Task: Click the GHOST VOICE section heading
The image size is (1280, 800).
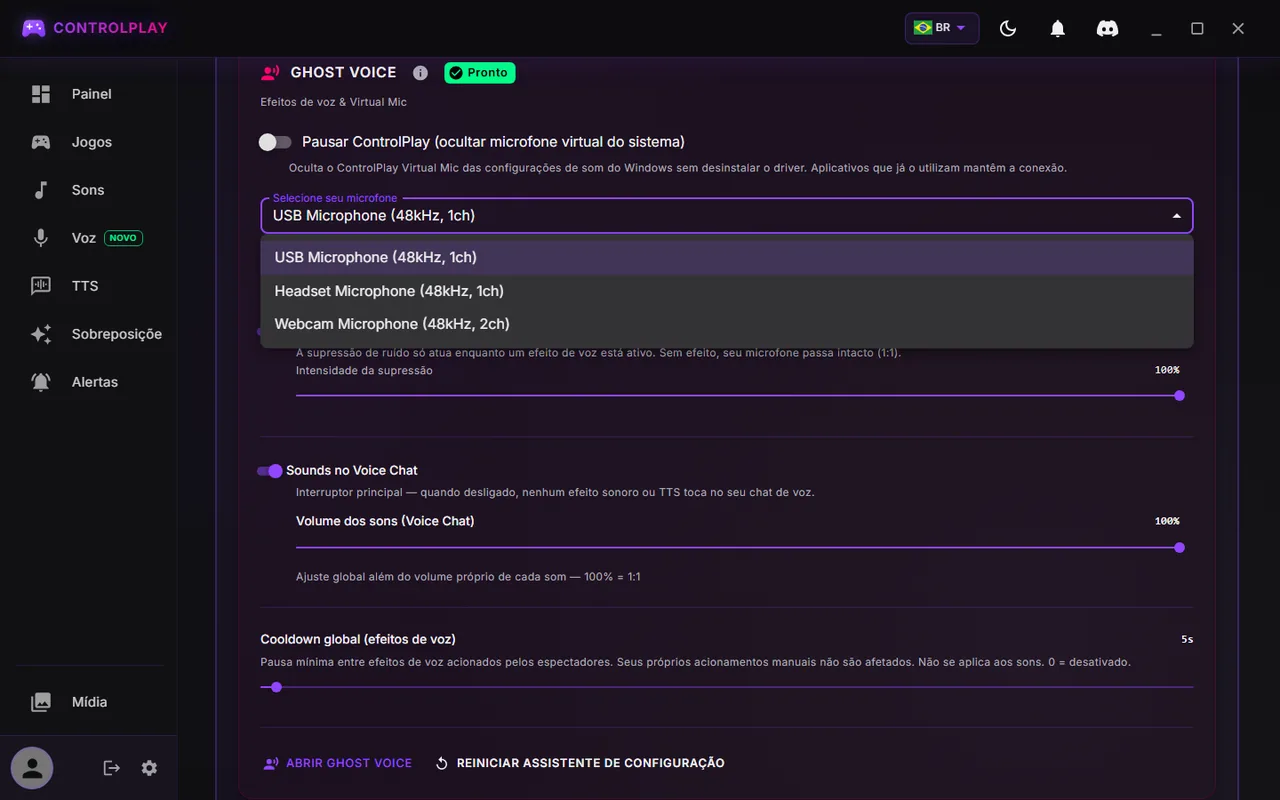Action: (343, 73)
